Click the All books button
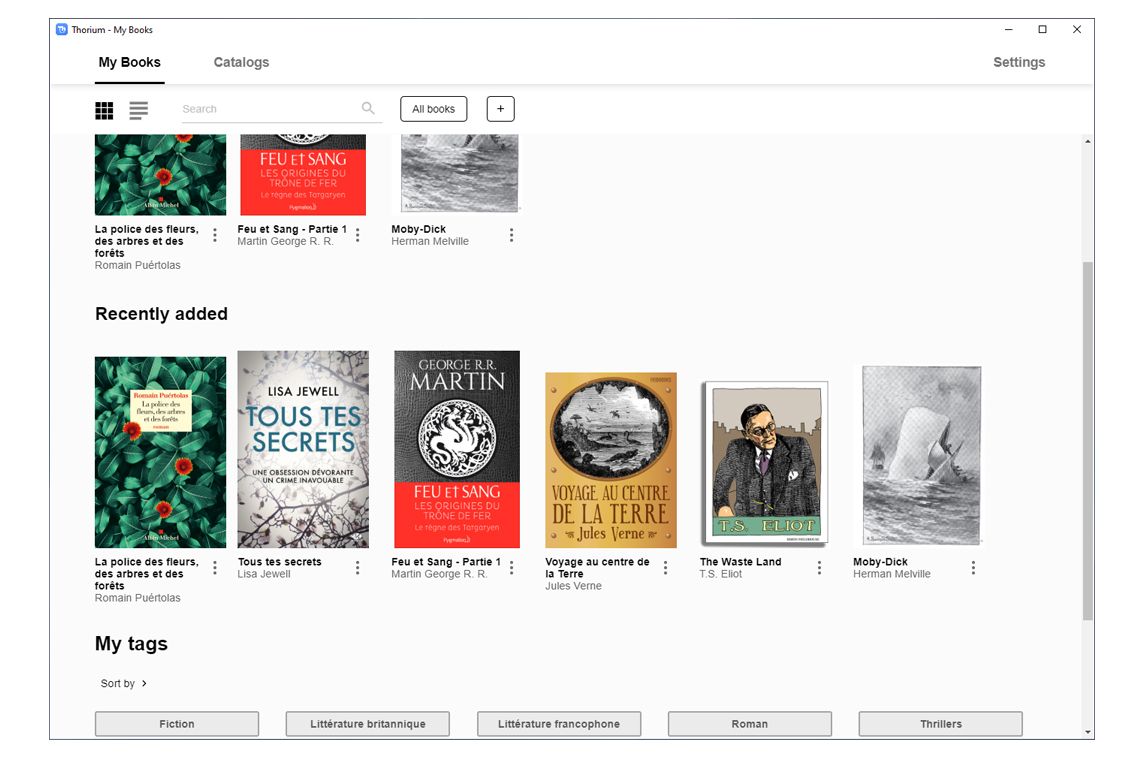This screenshot has width=1144, height=758. pos(433,109)
